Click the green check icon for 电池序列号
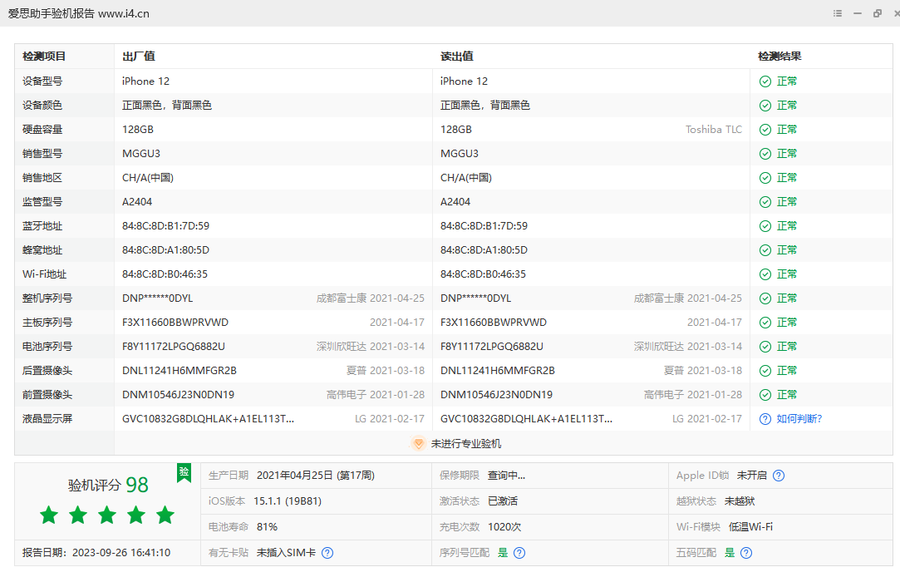 (x=765, y=347)
